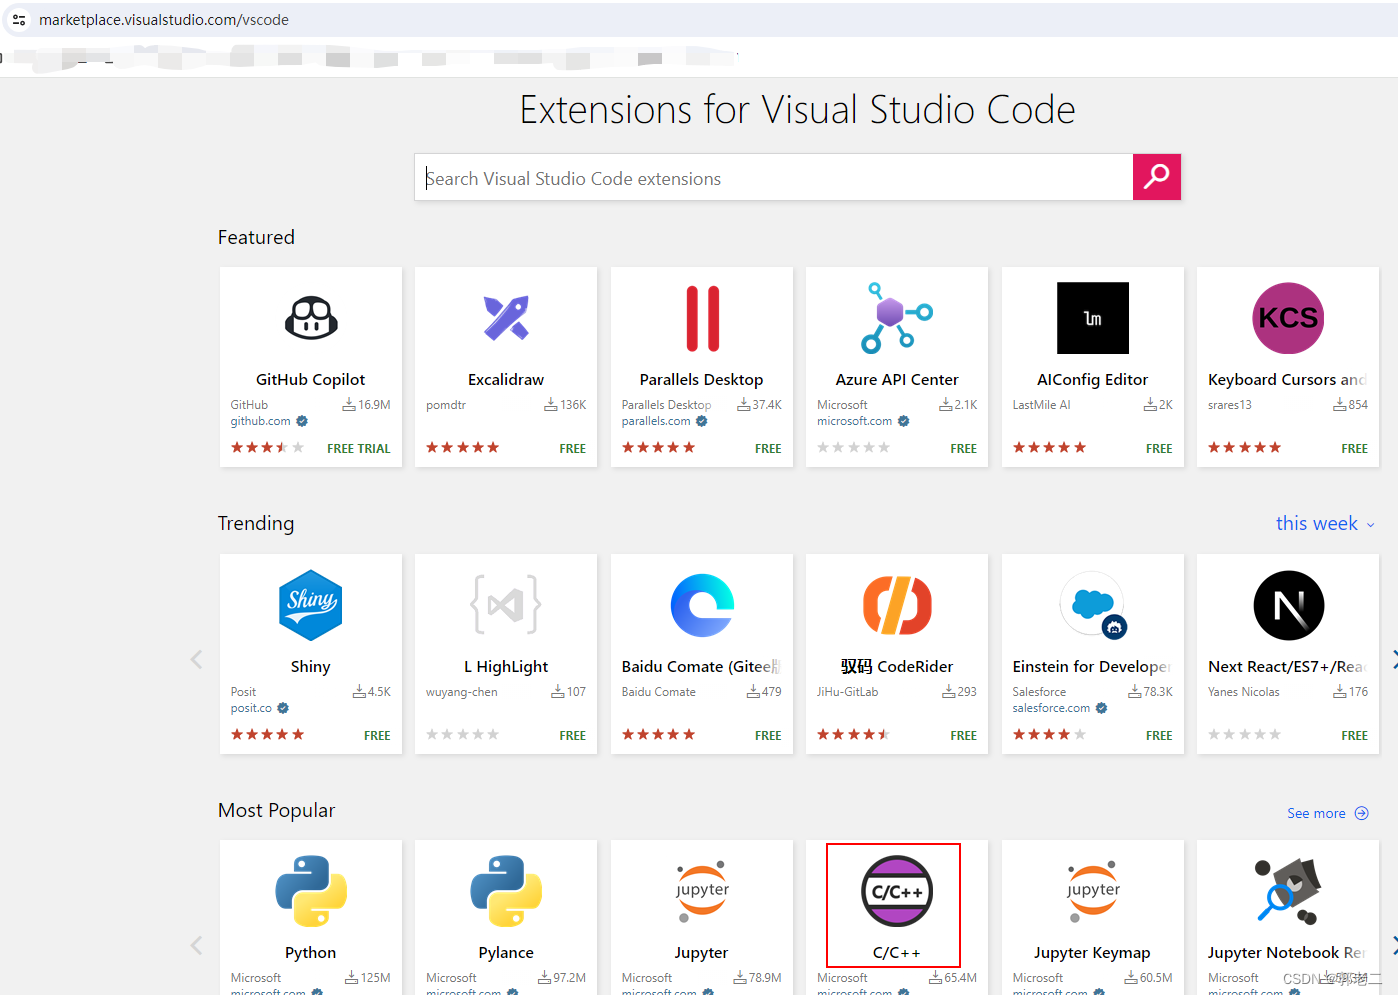
Task: Click the 78.3K install count on Einstein card
Action: 1151,692
